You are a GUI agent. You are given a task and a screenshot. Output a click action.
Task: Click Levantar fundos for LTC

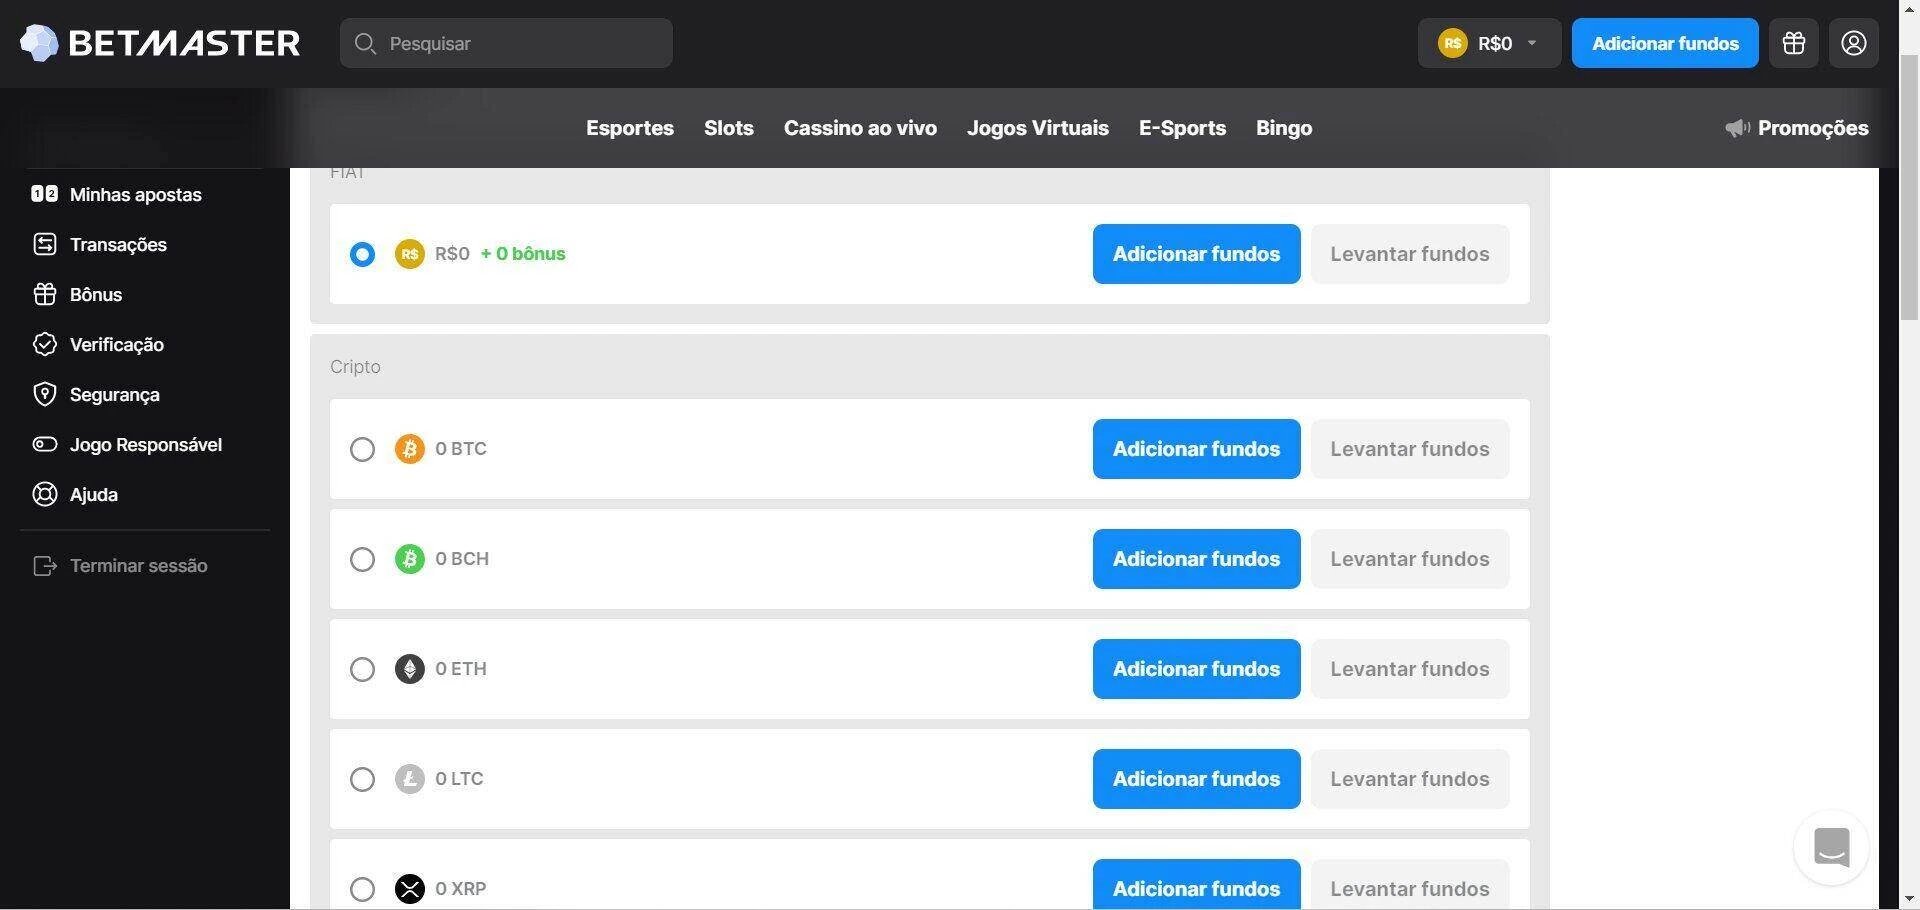tap(1410, 779)
